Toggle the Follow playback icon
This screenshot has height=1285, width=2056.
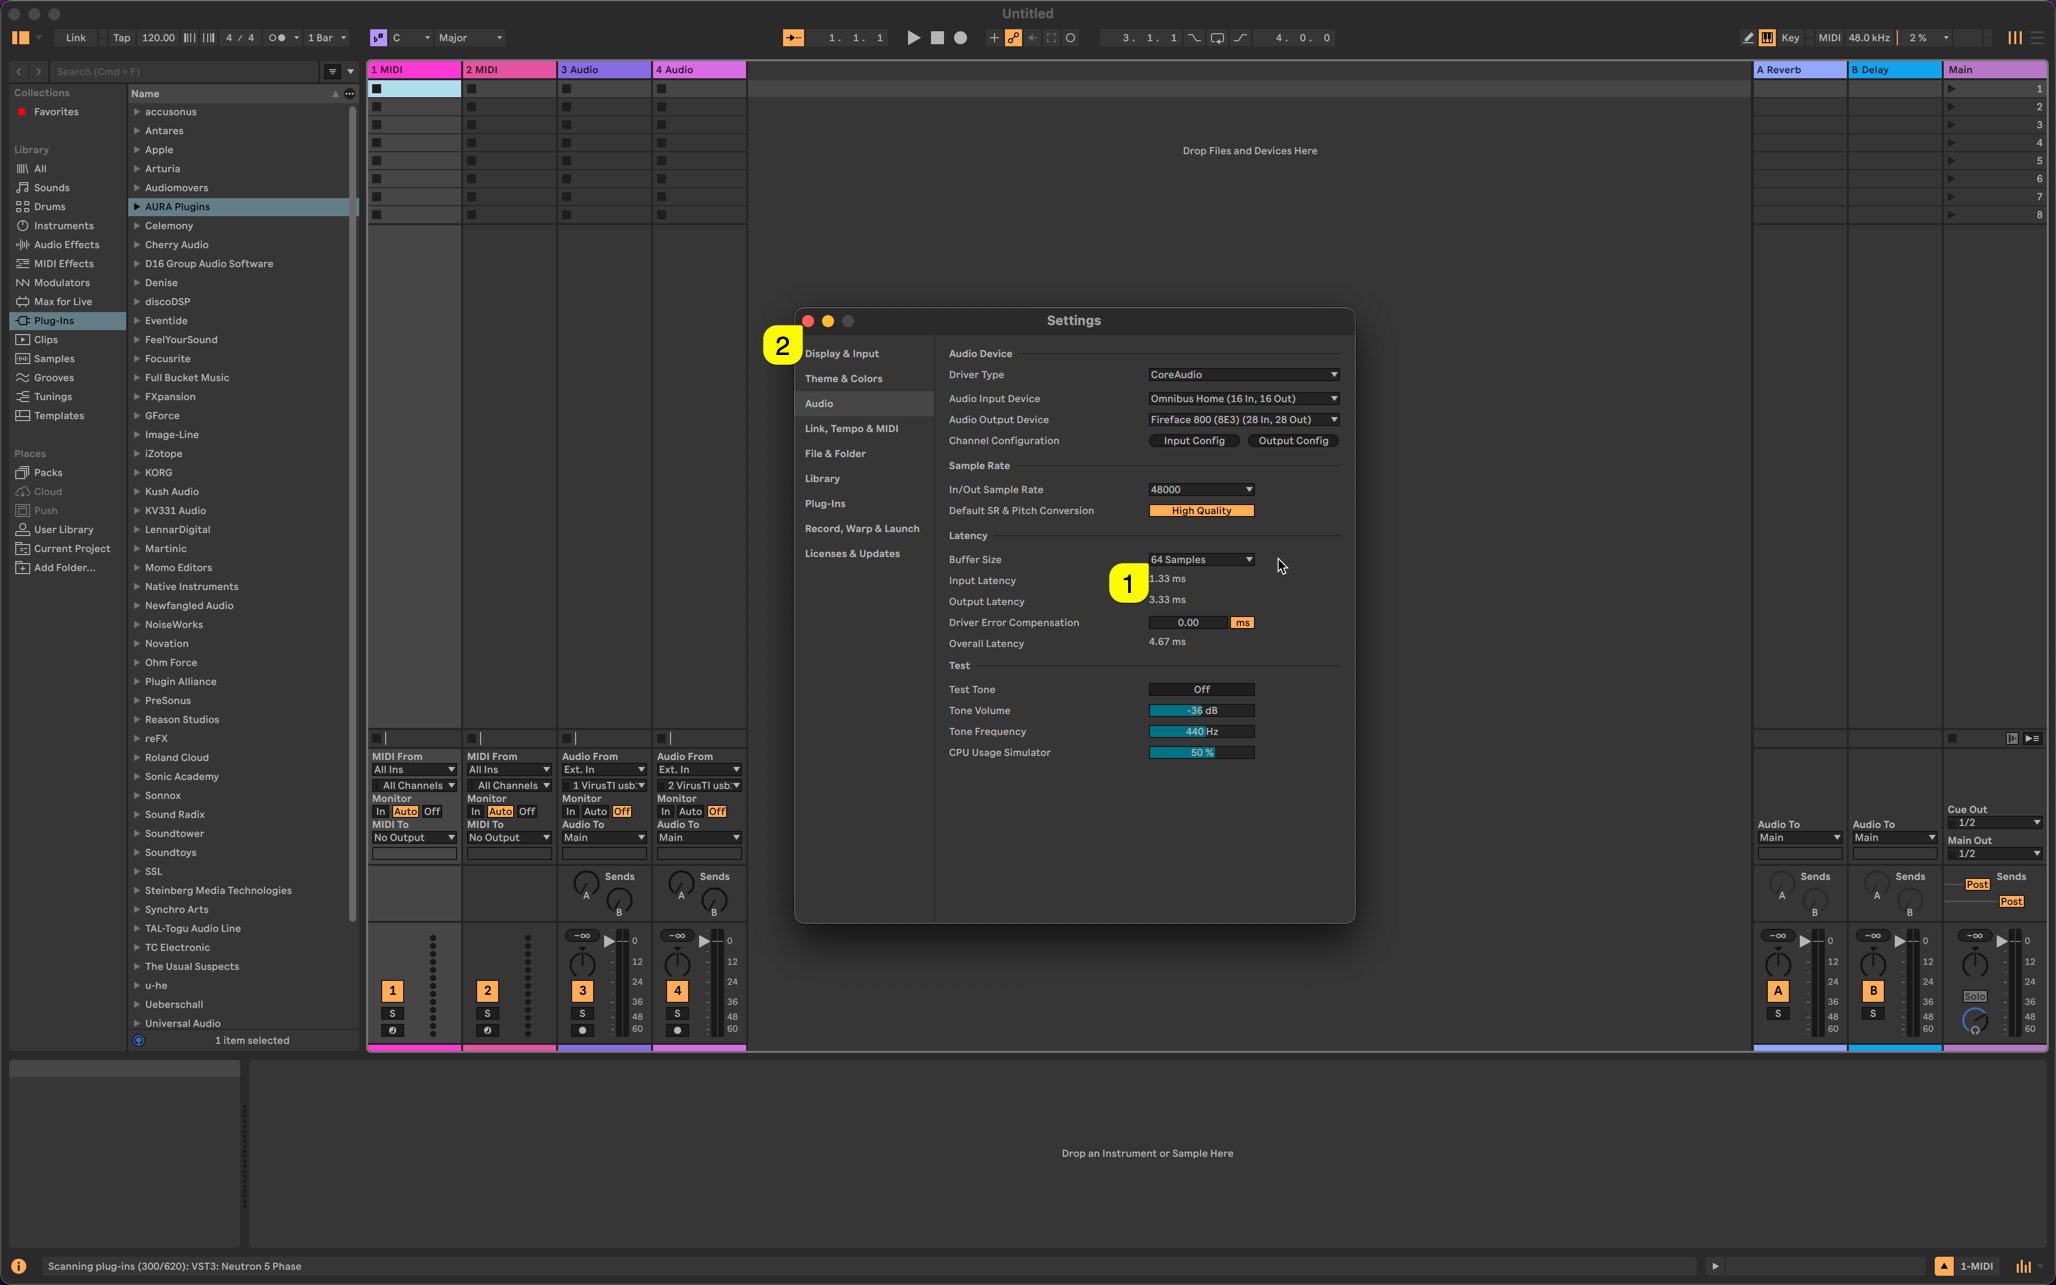coord(793,38)
